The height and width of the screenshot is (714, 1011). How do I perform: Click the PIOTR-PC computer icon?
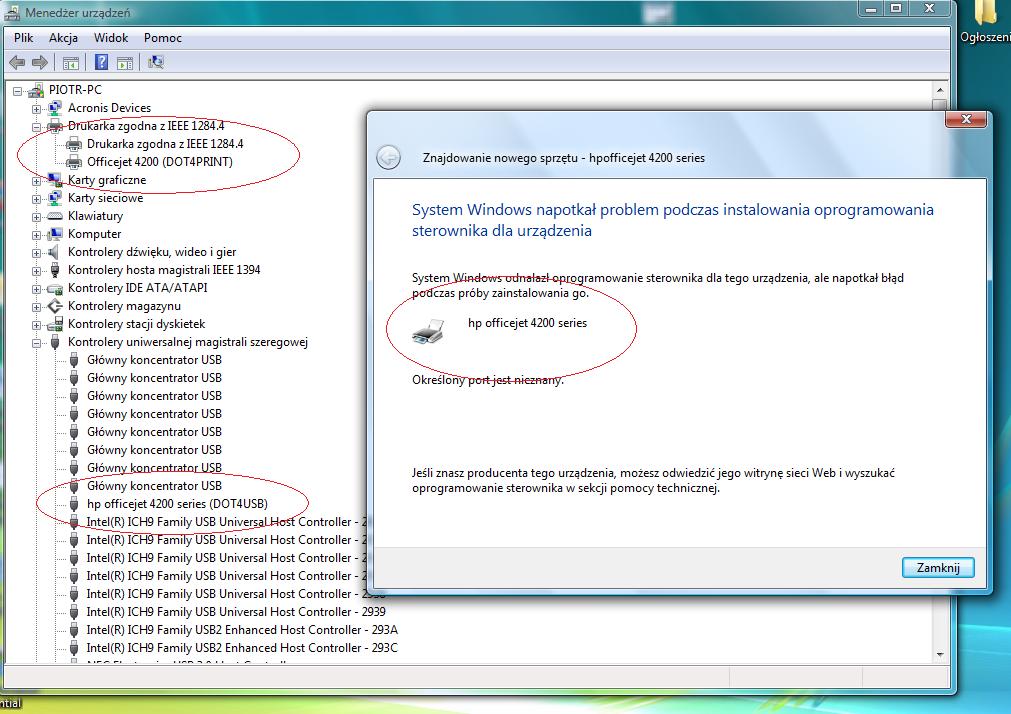pyautogui.click(x=36, y=90)
